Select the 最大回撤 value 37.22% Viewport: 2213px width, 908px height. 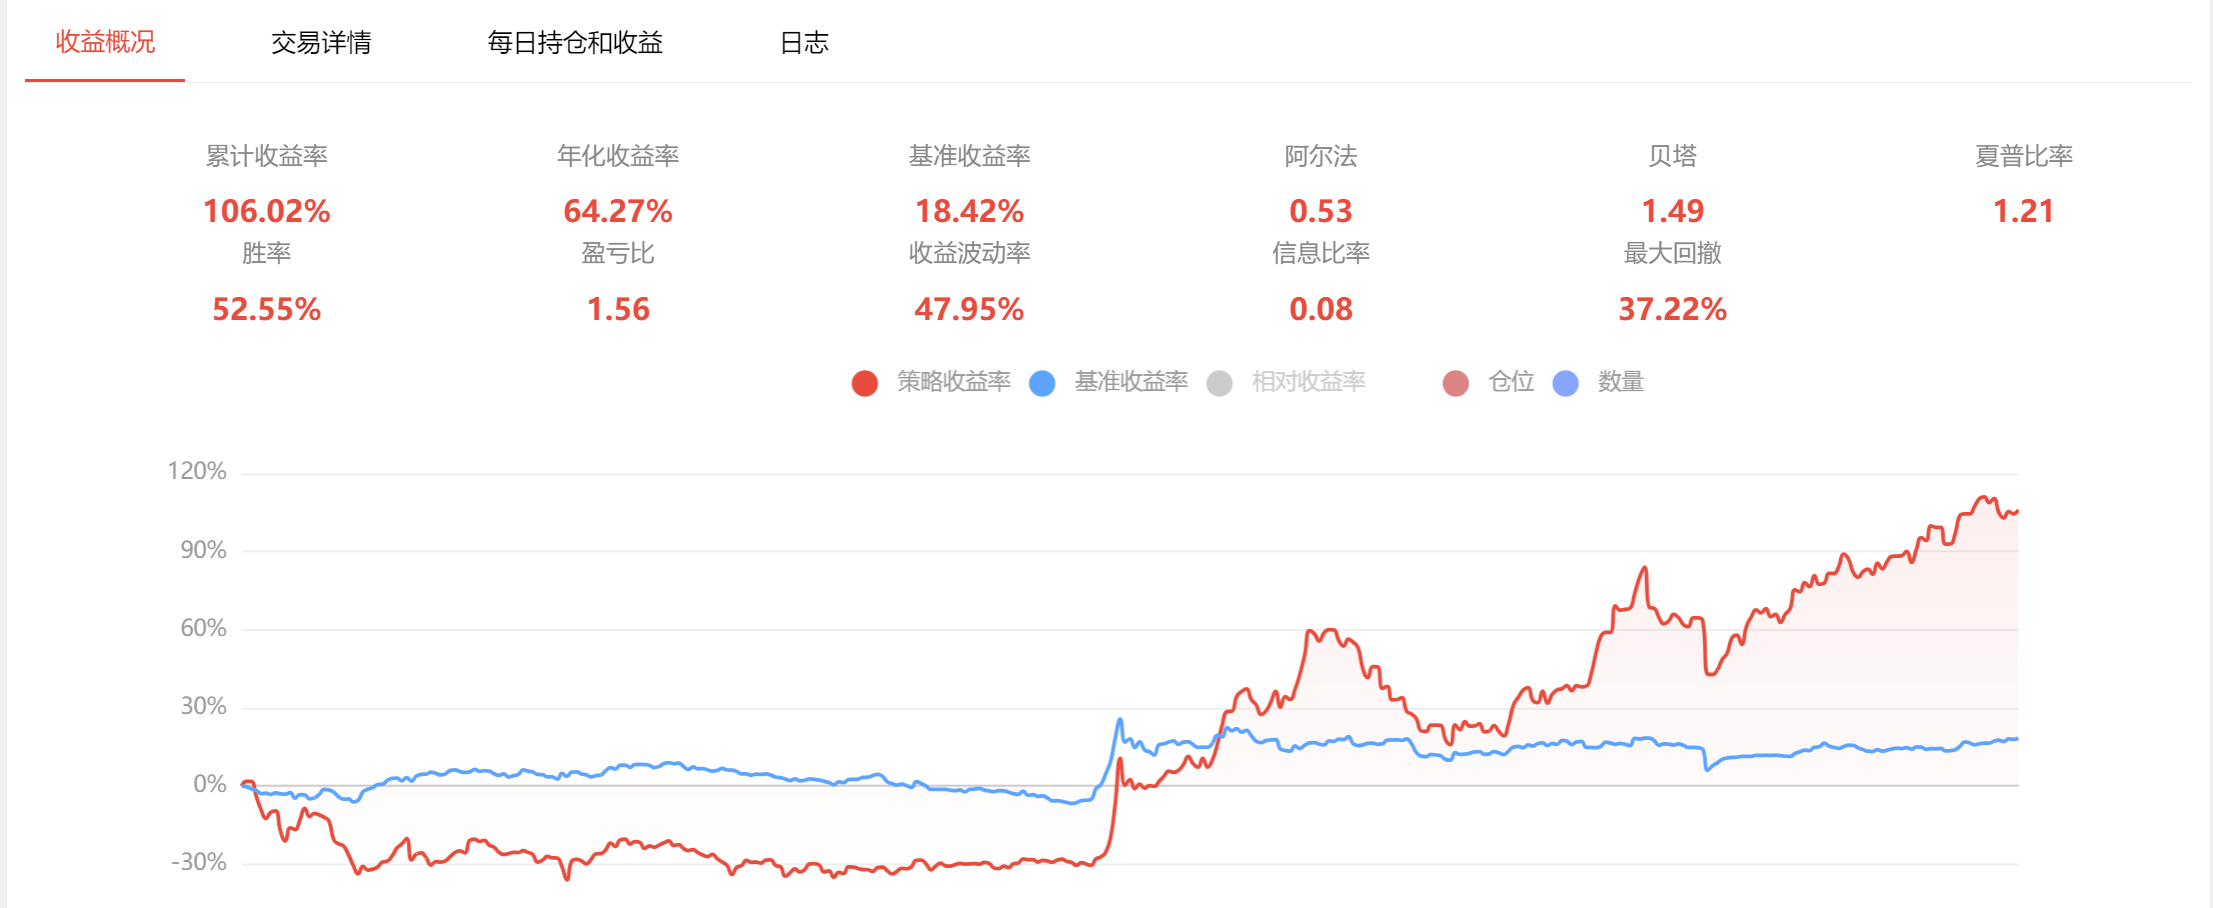1672,309
